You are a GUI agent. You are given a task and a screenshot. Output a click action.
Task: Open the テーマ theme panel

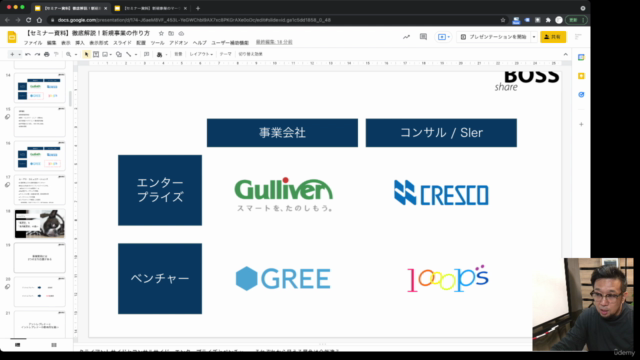pyautogui.click(x=225, y=54)
